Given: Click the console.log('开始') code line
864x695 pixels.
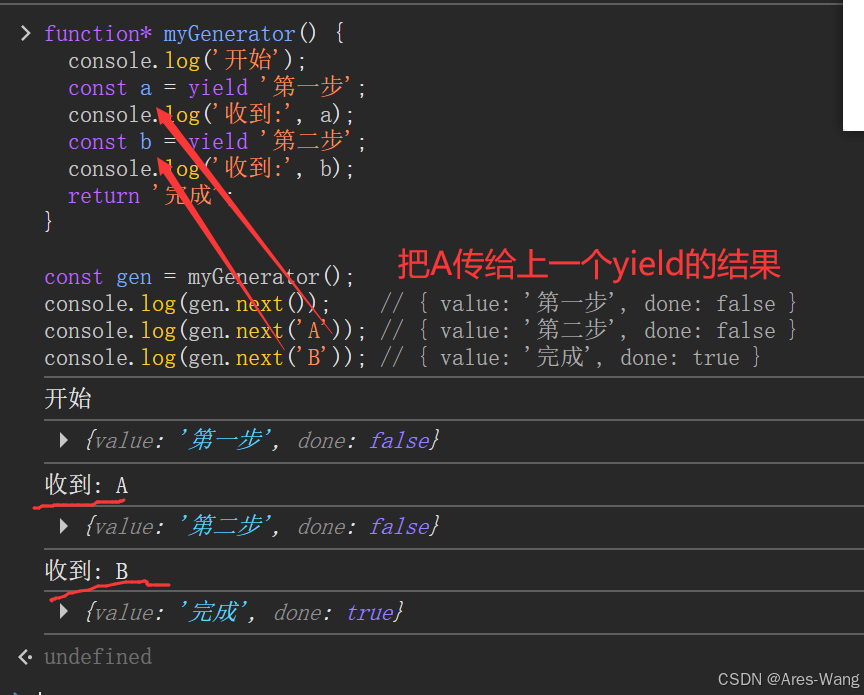Looking at the screenshot, I should (x=187, y=61).
